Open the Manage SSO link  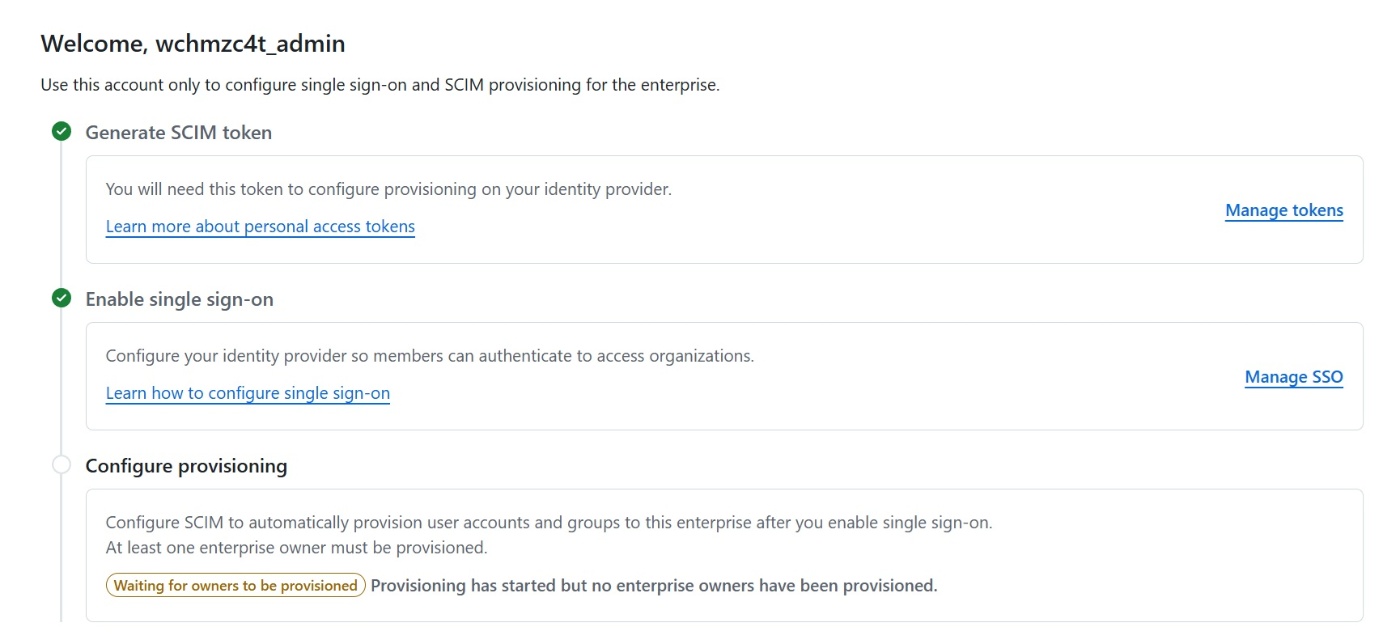point(1293,378)
